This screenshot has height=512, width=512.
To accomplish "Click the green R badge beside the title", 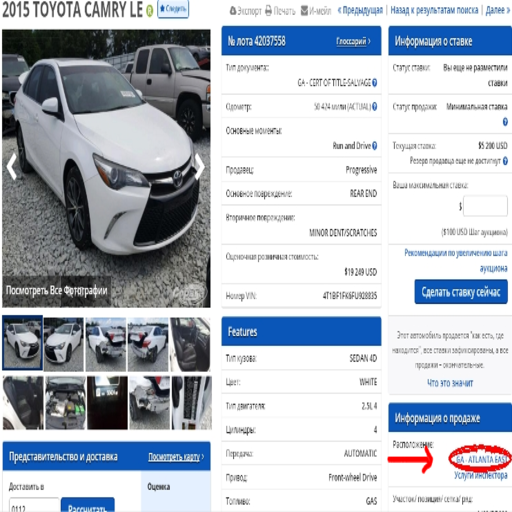I will click(x=150, y=11).
